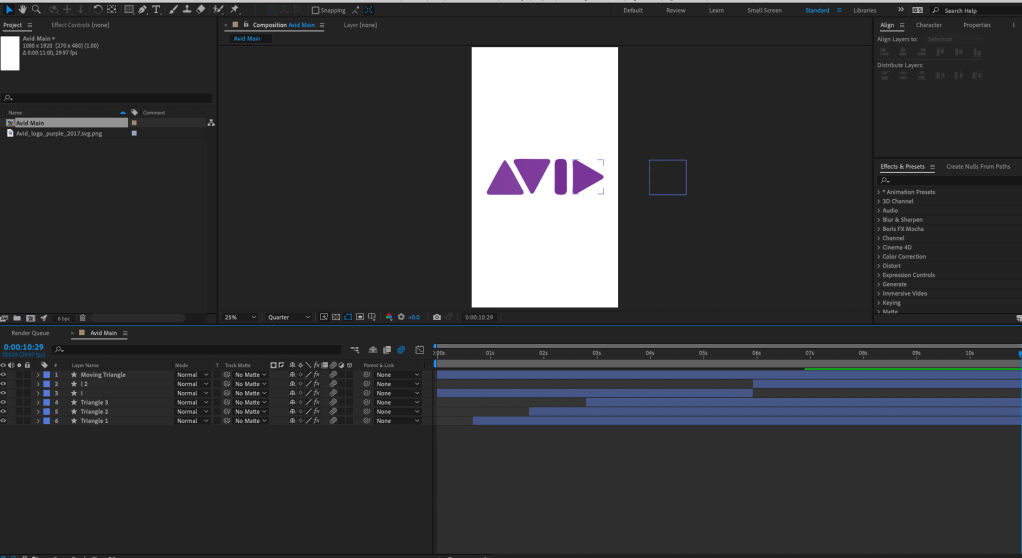
Task: Open the 25% magnification dropdown
Action: tap(240, 317)
